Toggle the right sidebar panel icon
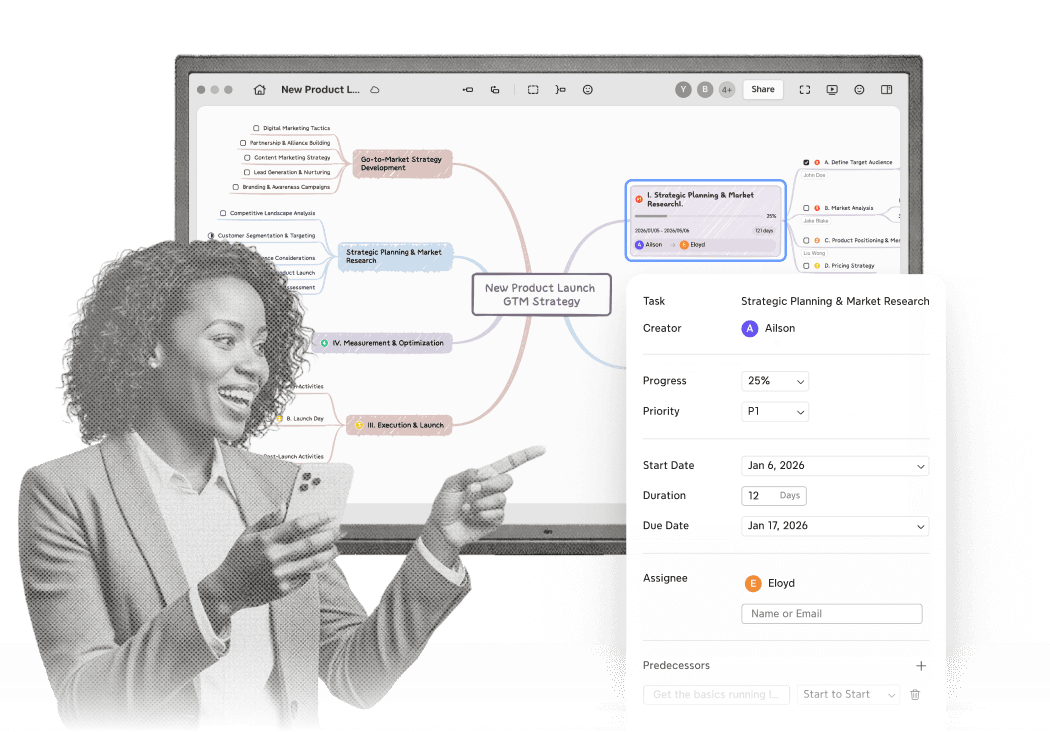The height and width of the screenshot is (732, 1050). pyautogui.click(x=887, y=90)
